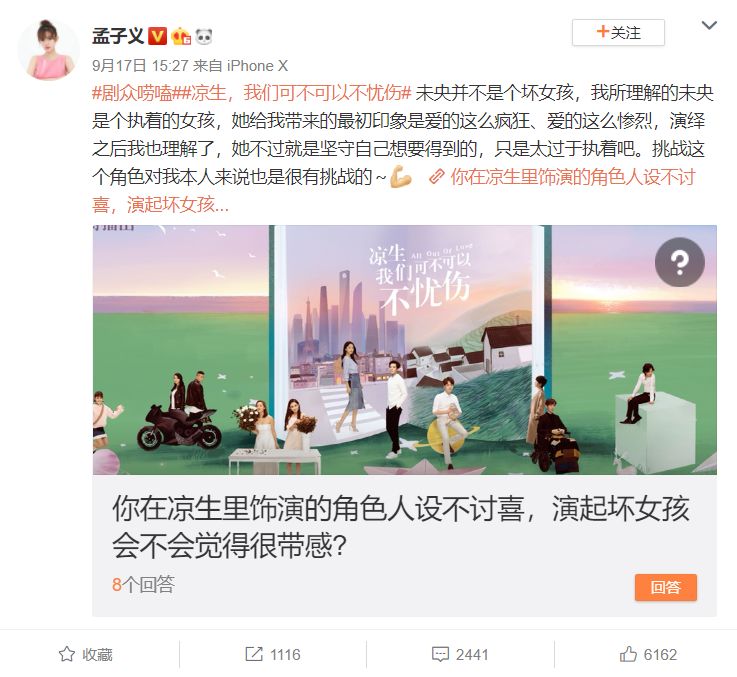Click the panda badge icon
737x677 pixels.
click(204, 36)
